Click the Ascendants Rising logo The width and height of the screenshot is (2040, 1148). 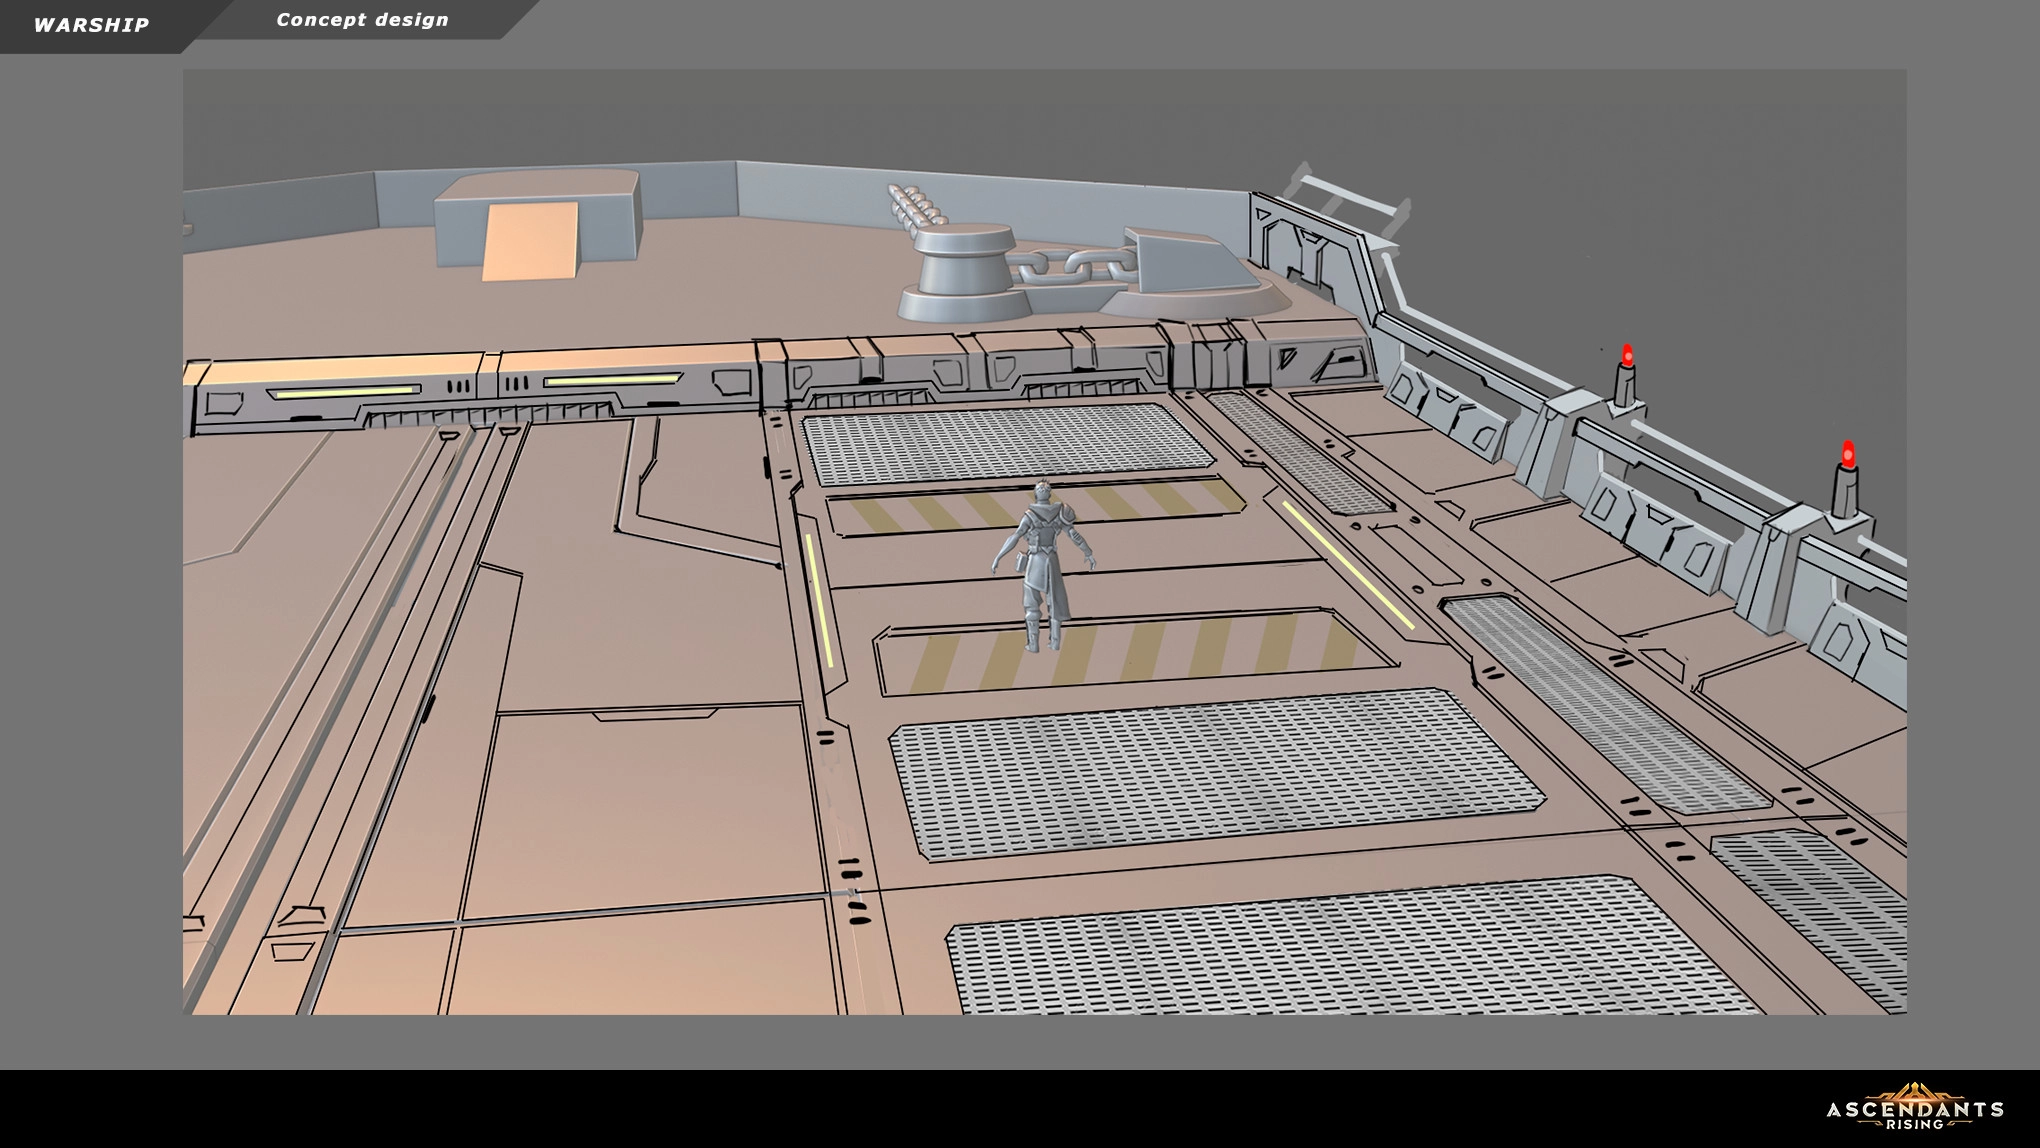1914,1108
